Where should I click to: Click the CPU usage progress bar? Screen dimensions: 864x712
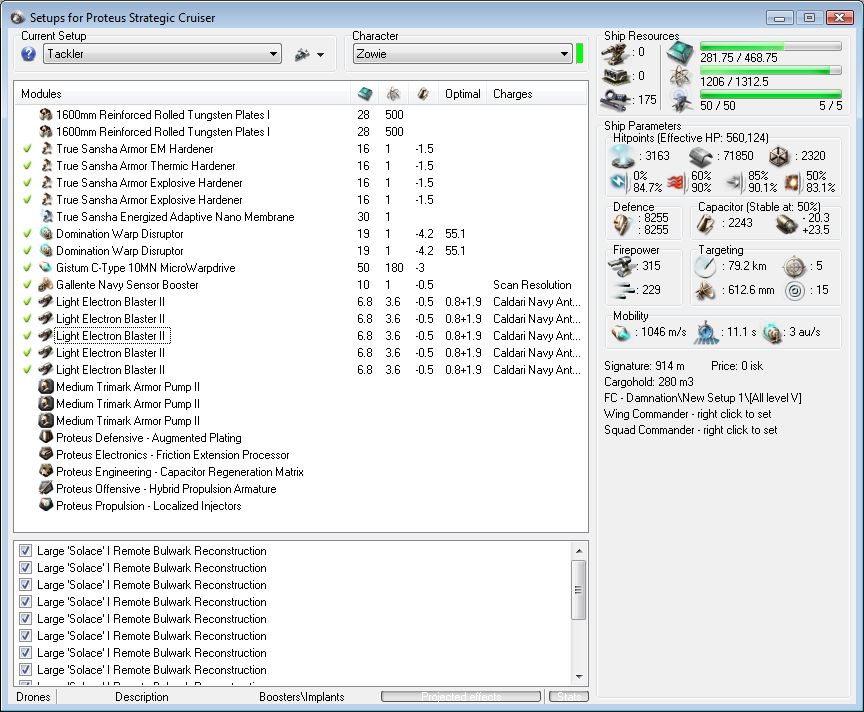[771, 46]
